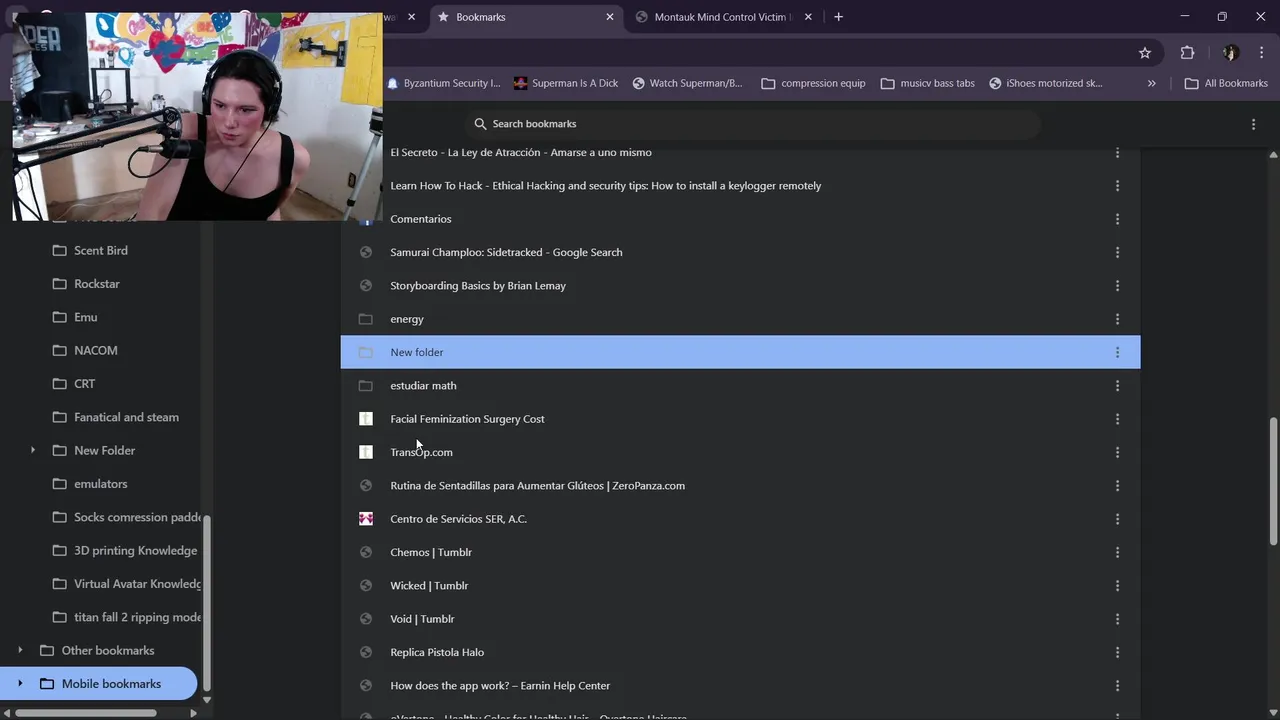Open more actions for Wicked Tumblr bookmark
The image size is (1280, 720).
1117,585
